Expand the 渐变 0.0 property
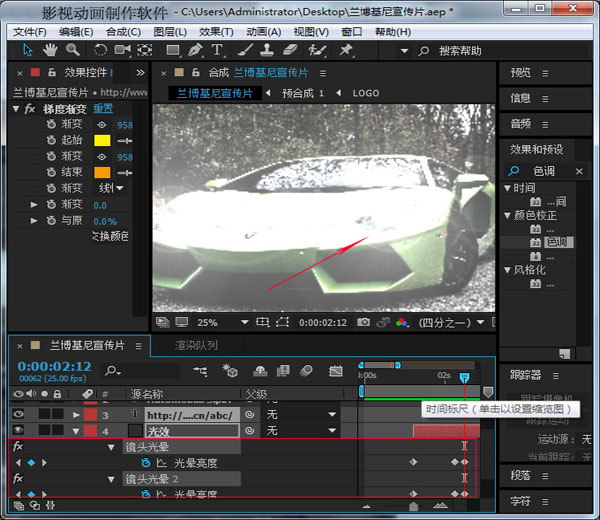Screen dimensions: 600x520 [34, 205]
